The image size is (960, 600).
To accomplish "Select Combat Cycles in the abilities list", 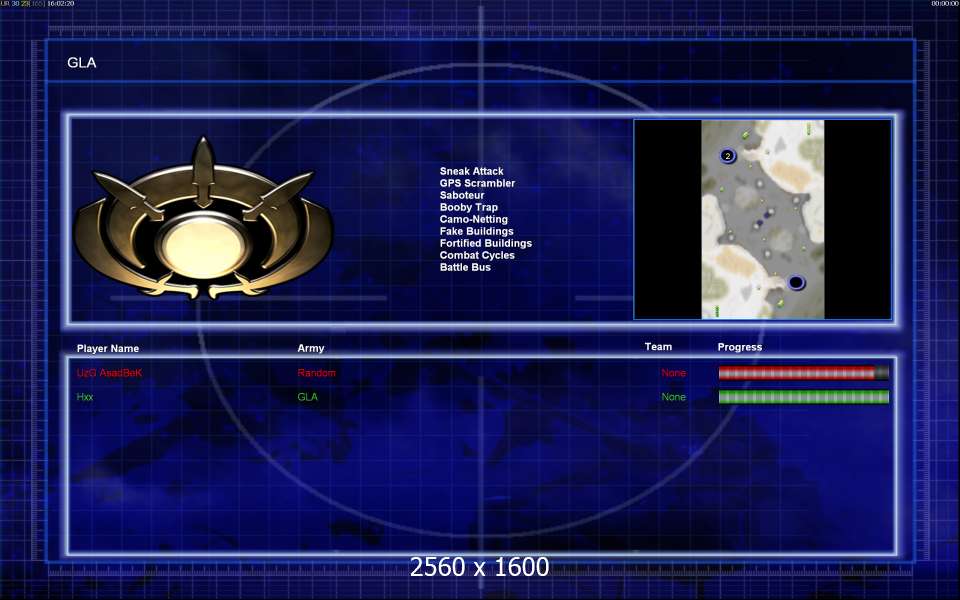I will coord(477,255).
